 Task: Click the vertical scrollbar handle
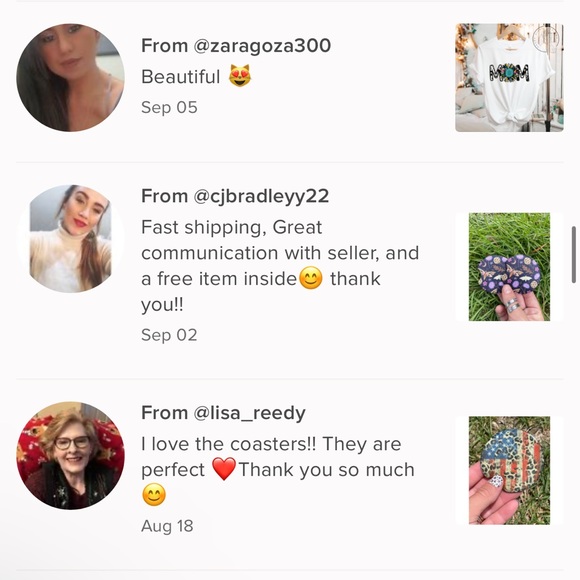pyautogui.click(x=574, y=254)
